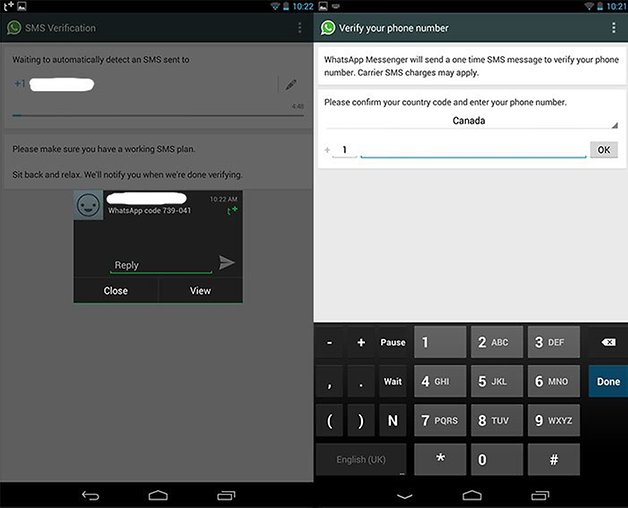This screenshot has width=628, height=508.
Task: Tap Close on the SMS popup
Action: [x=115, y=291]
